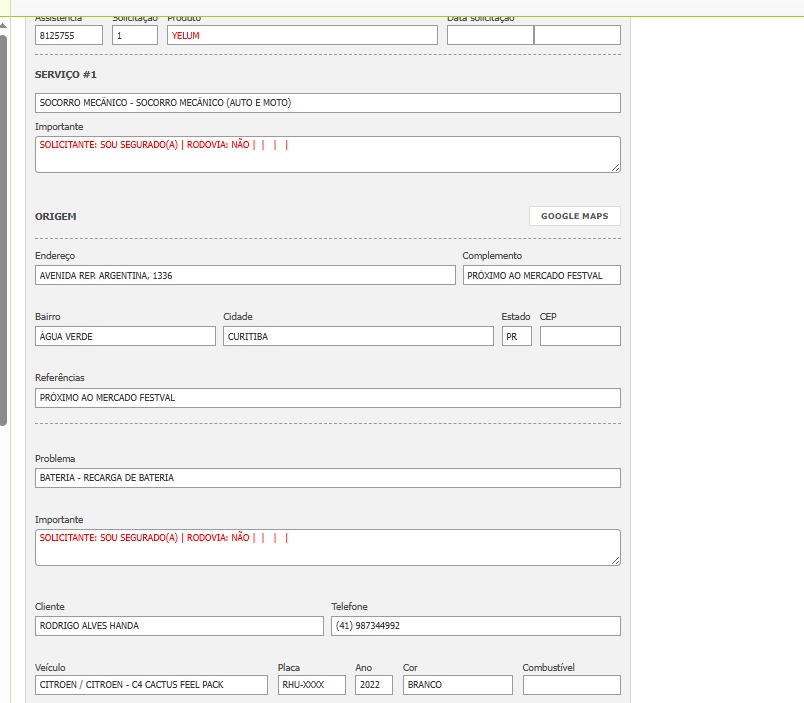The height and width of the screenshot is (703, 804).
Task: Click the first Importante text area
Action: point(327,155)
